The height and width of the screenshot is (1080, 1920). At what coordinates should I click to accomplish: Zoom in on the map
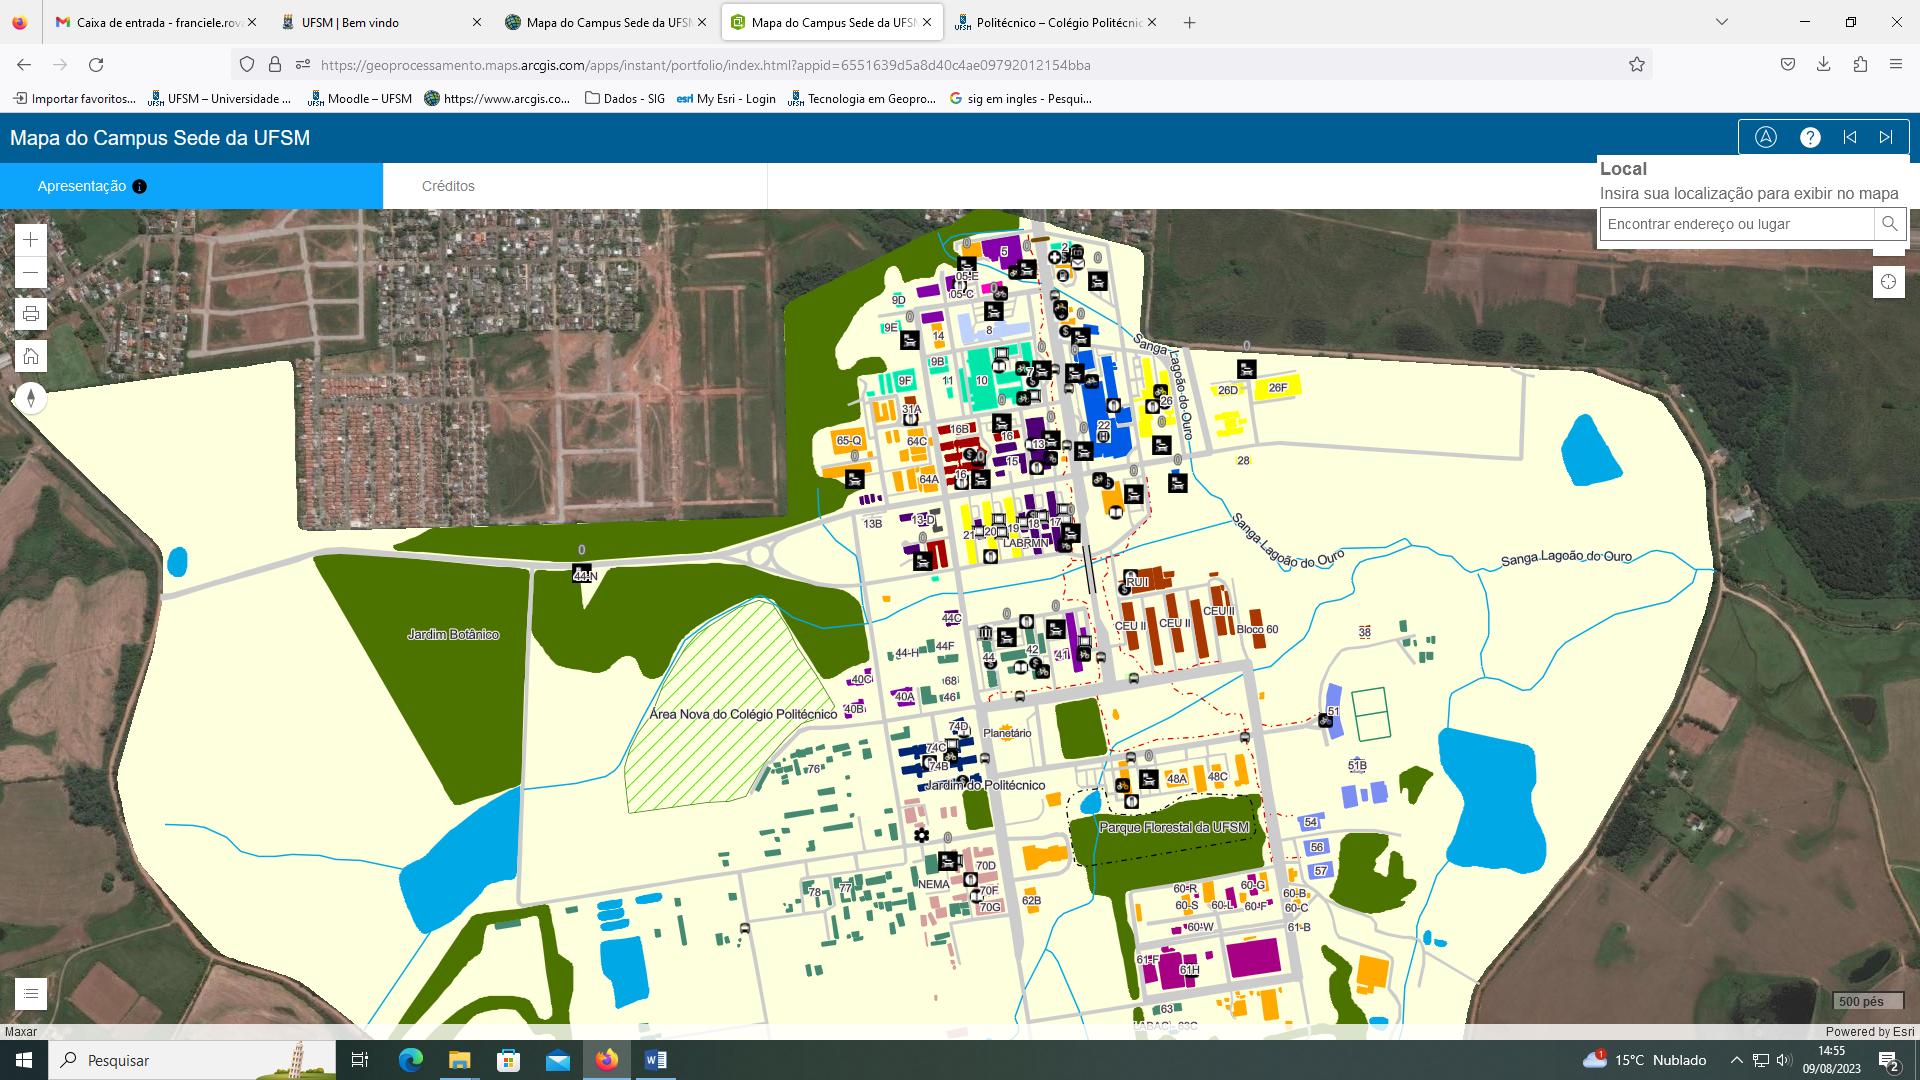tap(31, 240)
